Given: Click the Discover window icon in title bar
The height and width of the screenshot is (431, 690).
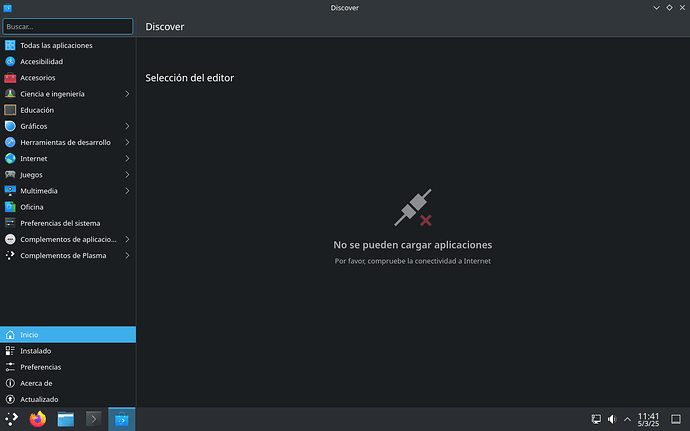Looking at the screenshot, I should pyautogui.click(x=7, y=7).
